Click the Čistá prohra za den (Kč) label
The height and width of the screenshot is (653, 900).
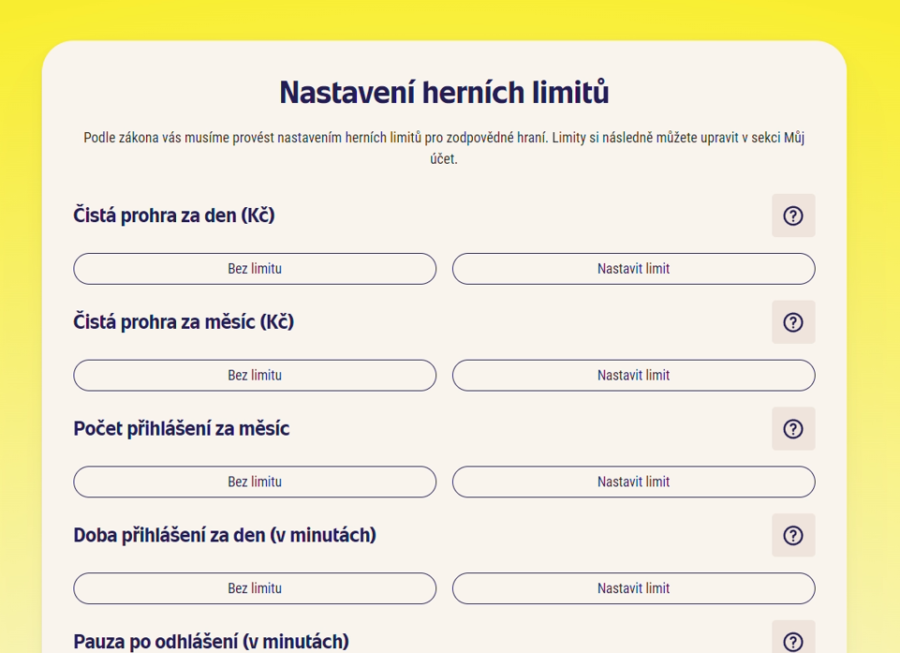(x=174, y=215)
